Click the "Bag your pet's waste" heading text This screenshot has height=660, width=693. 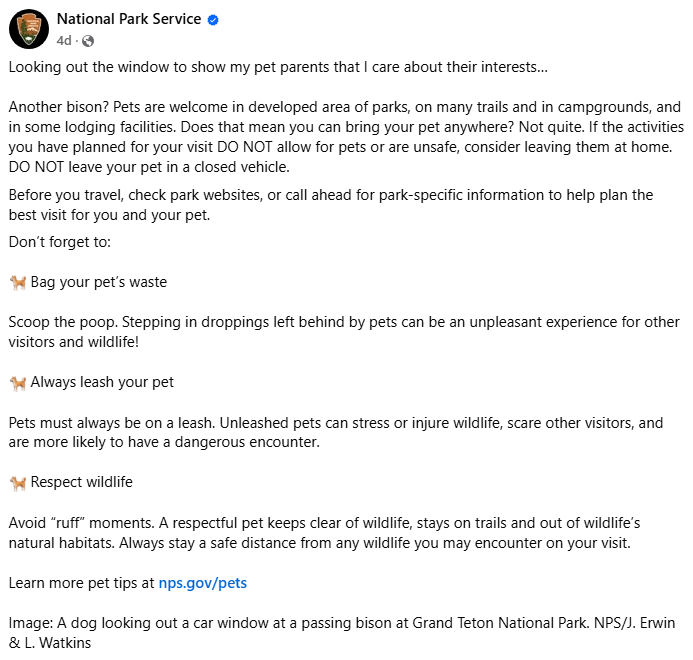click(x=99, y=282)
